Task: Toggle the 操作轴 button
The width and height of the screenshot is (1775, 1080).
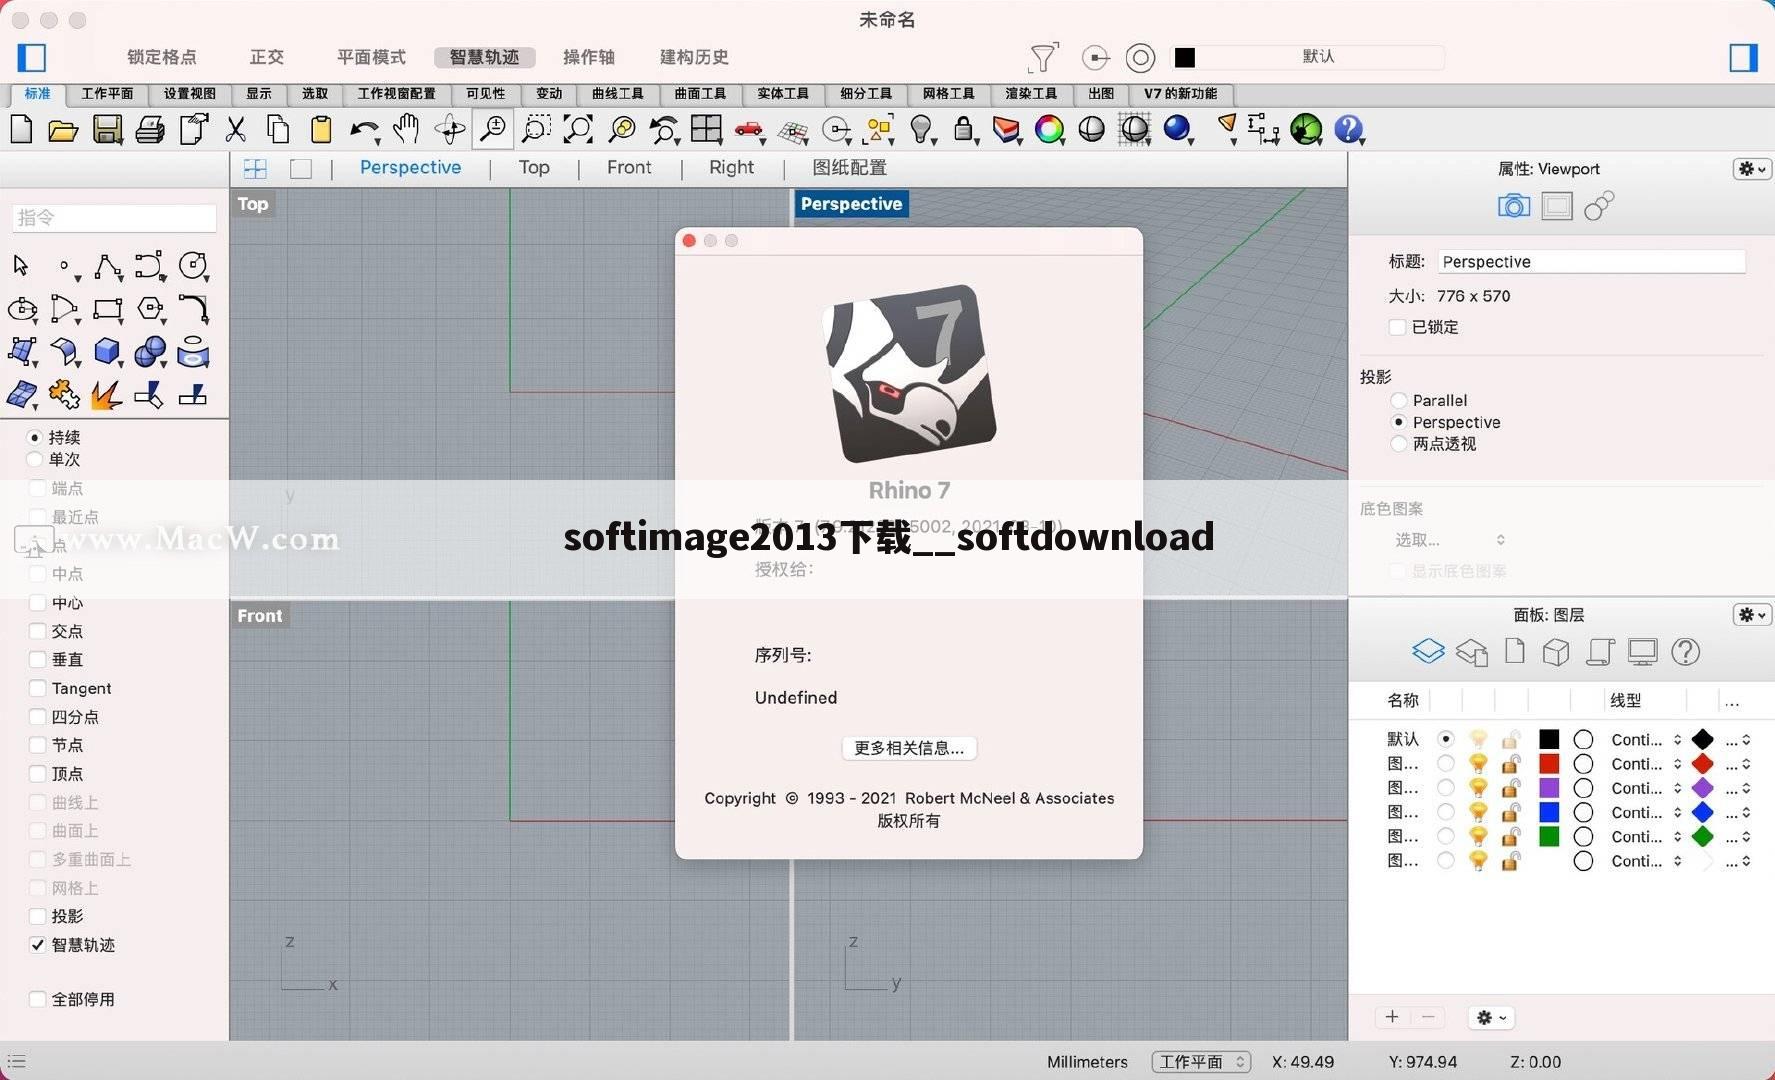Action: pyautogui.click(x=589, y=57)
